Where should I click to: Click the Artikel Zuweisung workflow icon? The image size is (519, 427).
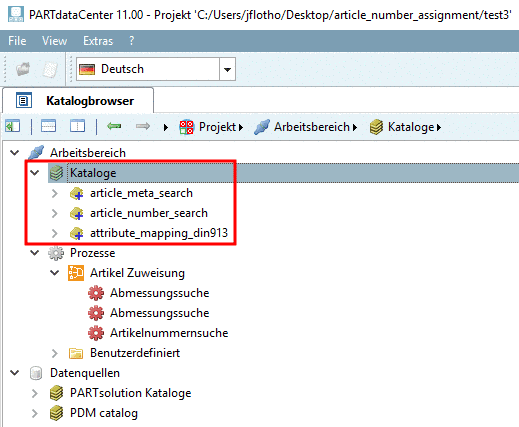(76, 273)
